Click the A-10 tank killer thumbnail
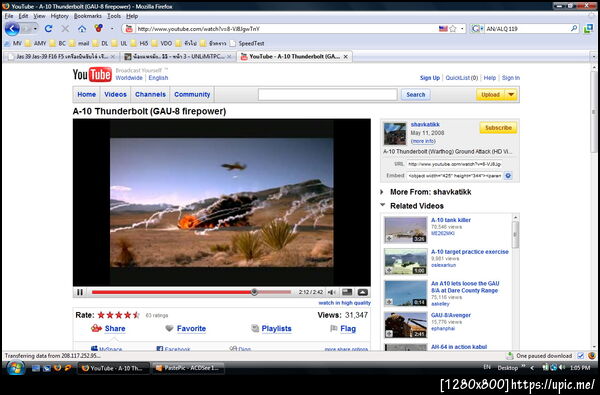The width and height of the screenshot is (600, 395). tap(406, 230)
